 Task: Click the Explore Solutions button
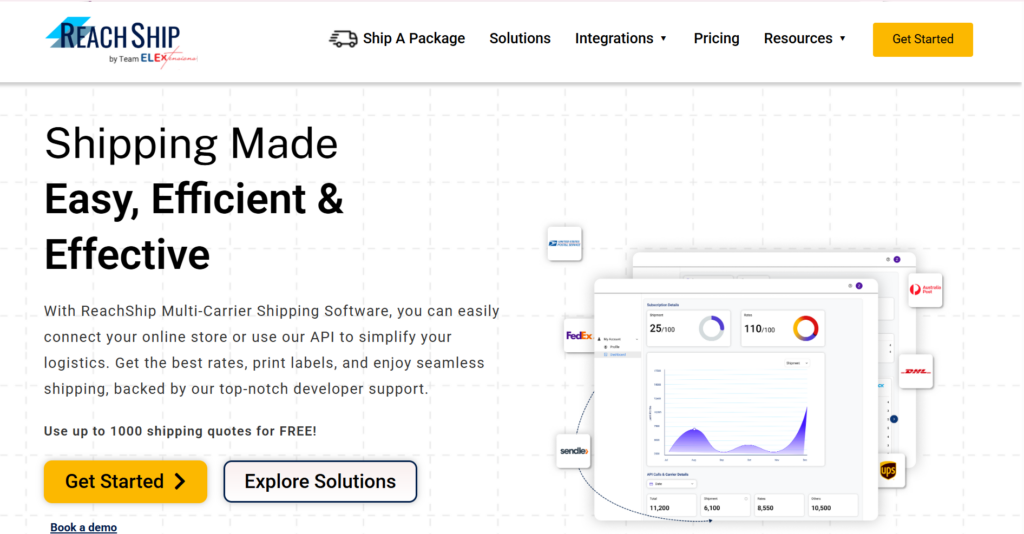coord(320,482)
